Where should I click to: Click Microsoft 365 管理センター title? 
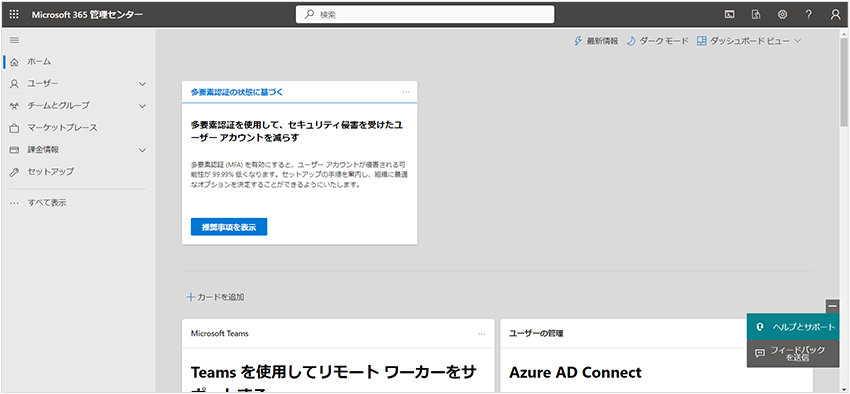pos(87,15)
